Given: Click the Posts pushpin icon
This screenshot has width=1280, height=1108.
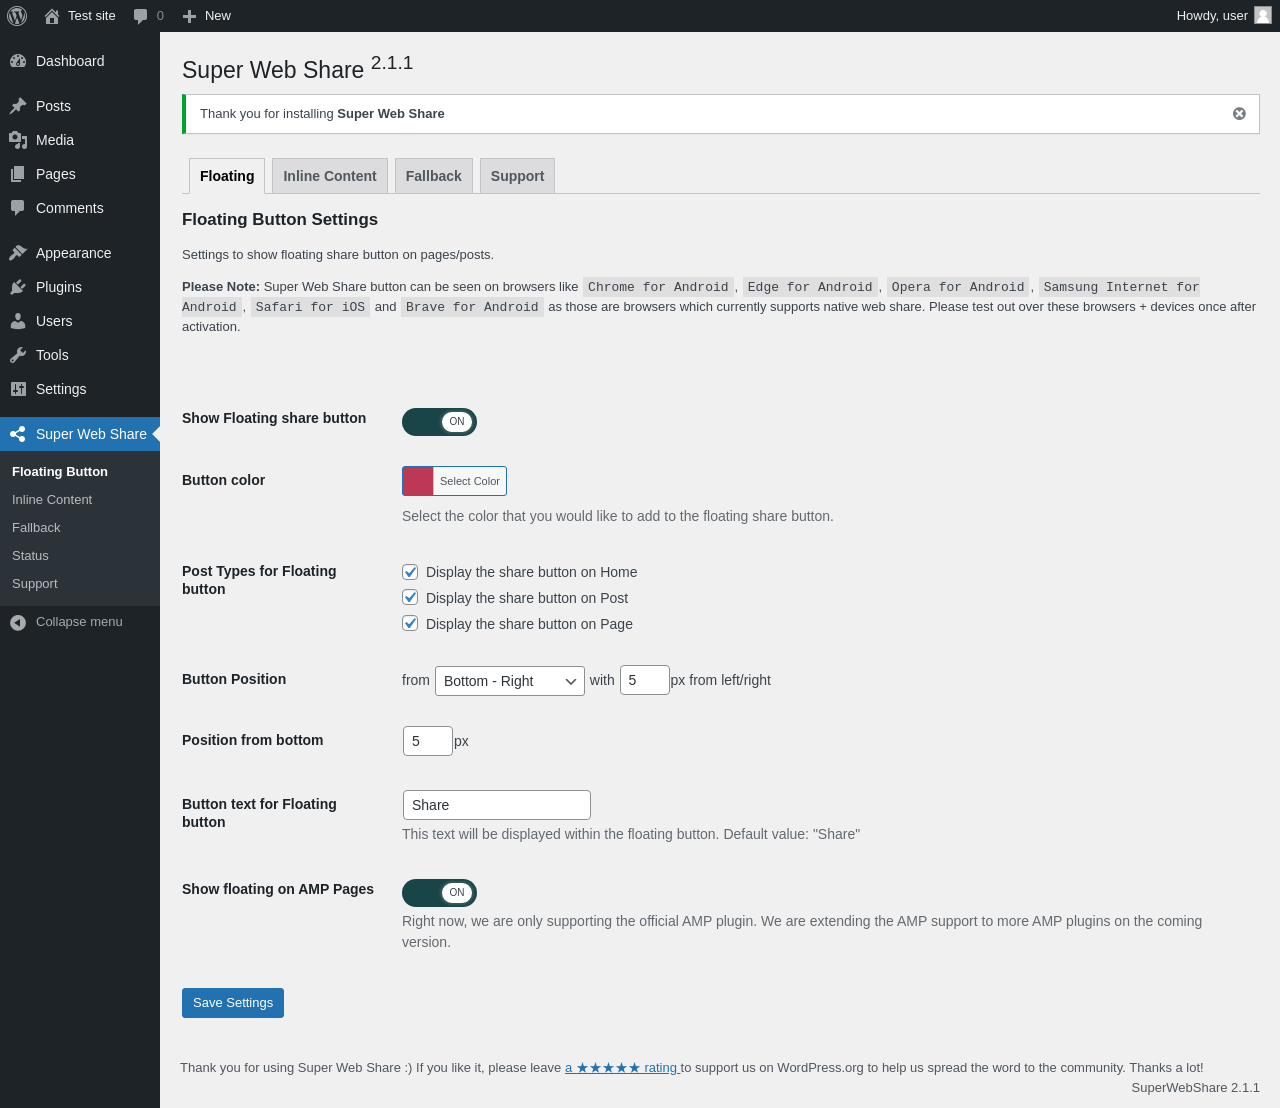Looking at the screenshot, I should [18, 106].
